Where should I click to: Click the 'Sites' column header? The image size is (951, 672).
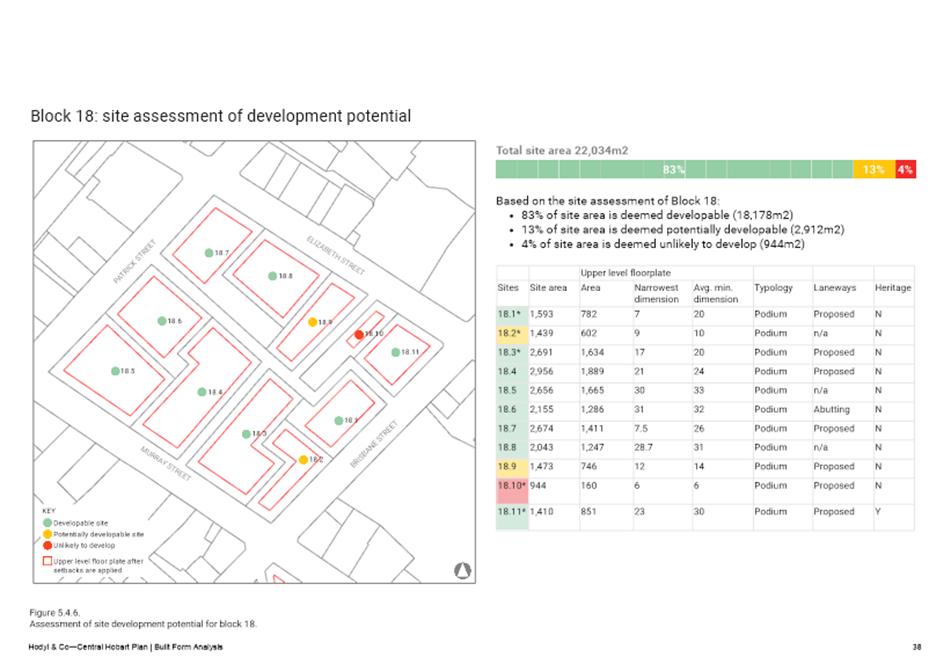pyautogui.click(x=508, y=287)
